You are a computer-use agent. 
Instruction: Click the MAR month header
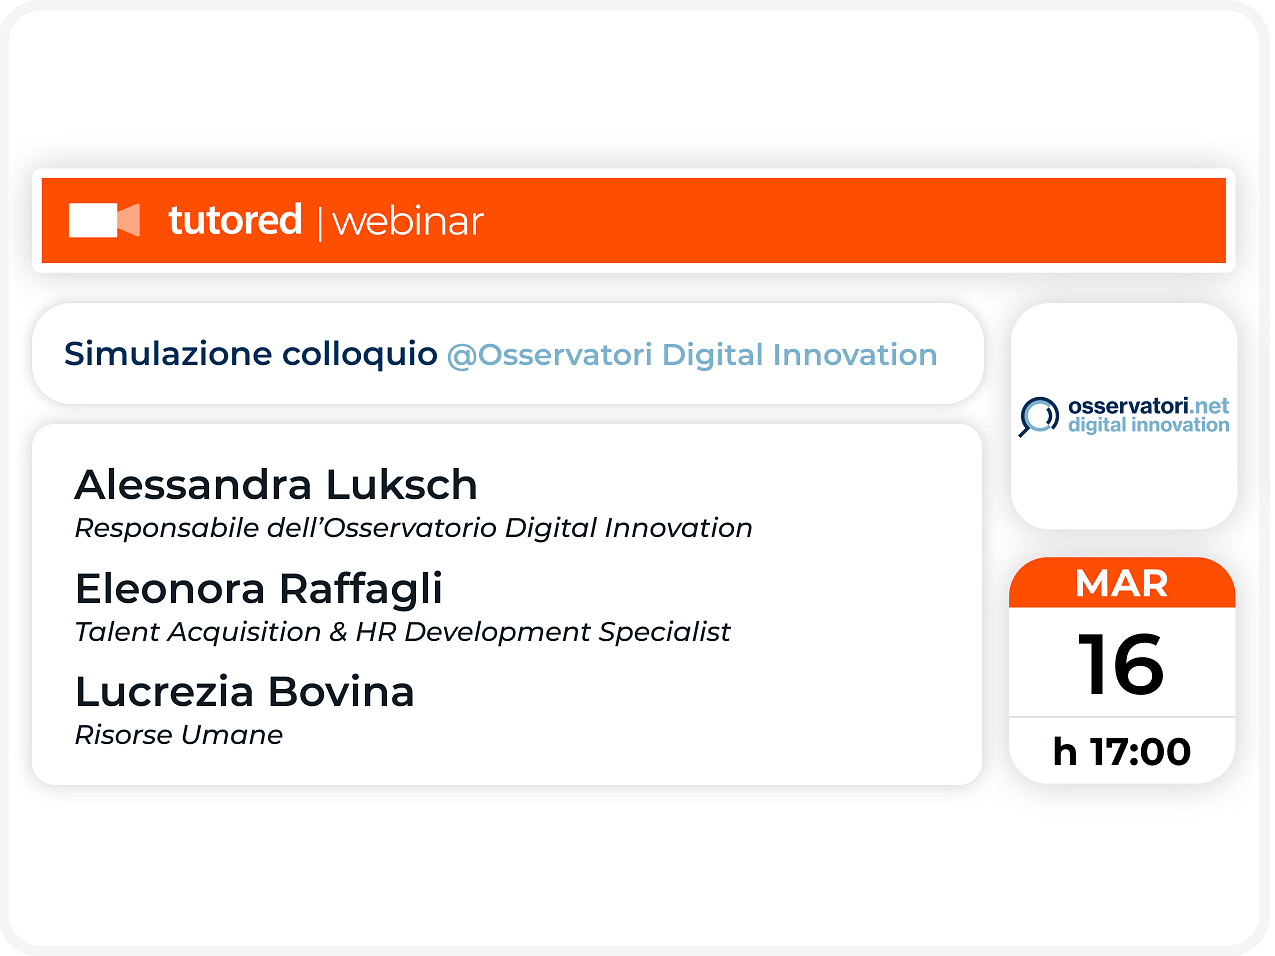tap(1122, 583)
